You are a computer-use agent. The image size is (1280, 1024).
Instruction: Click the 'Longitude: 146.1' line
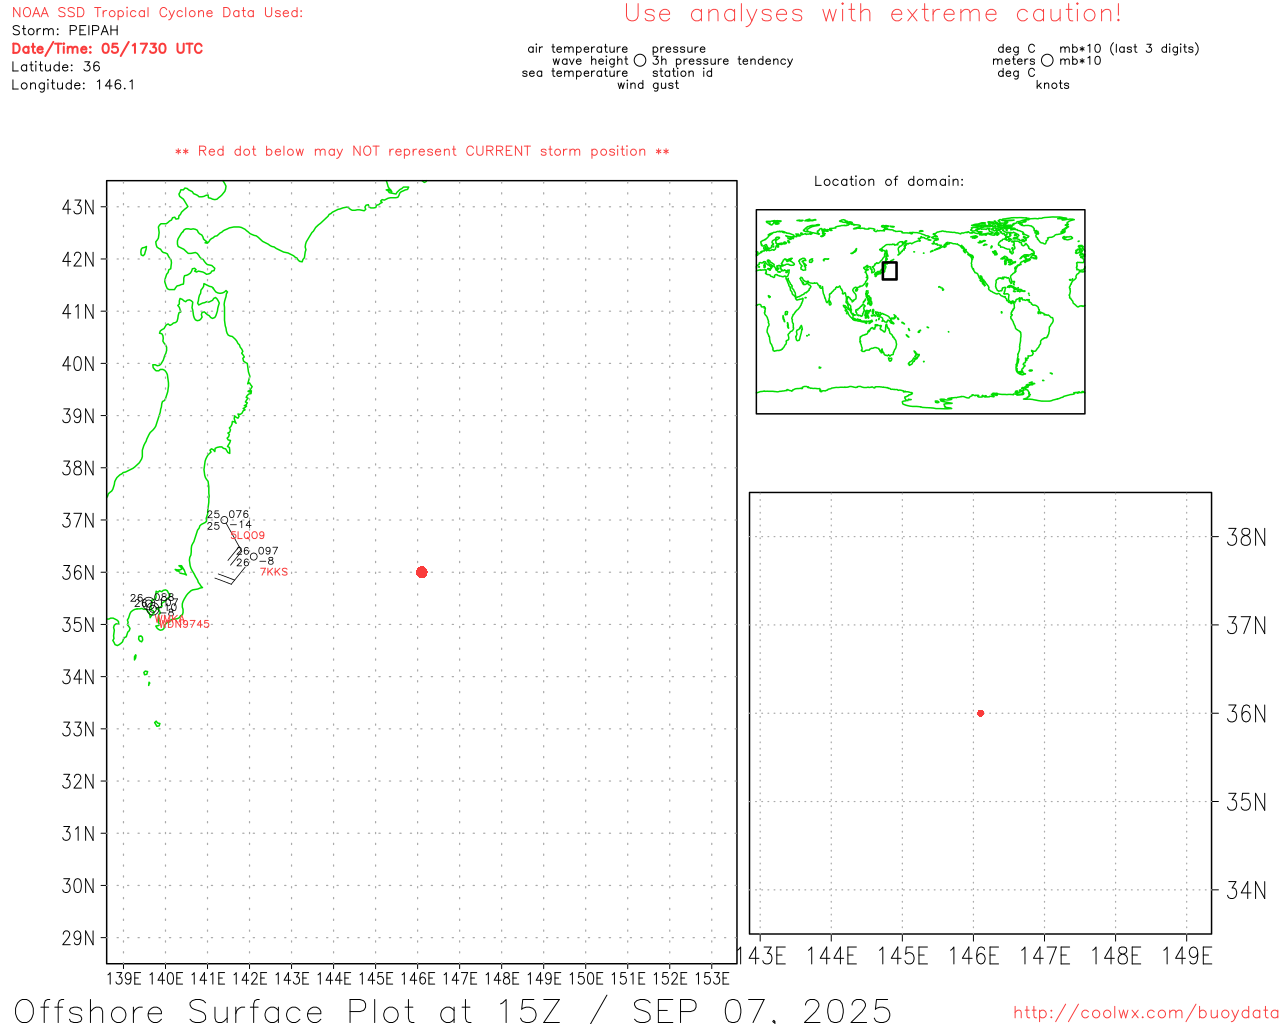click(x=73, y=85)
